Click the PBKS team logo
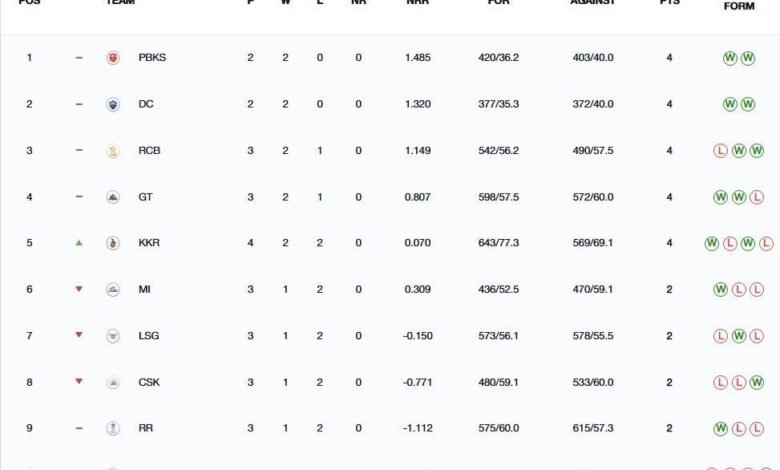 113,58
